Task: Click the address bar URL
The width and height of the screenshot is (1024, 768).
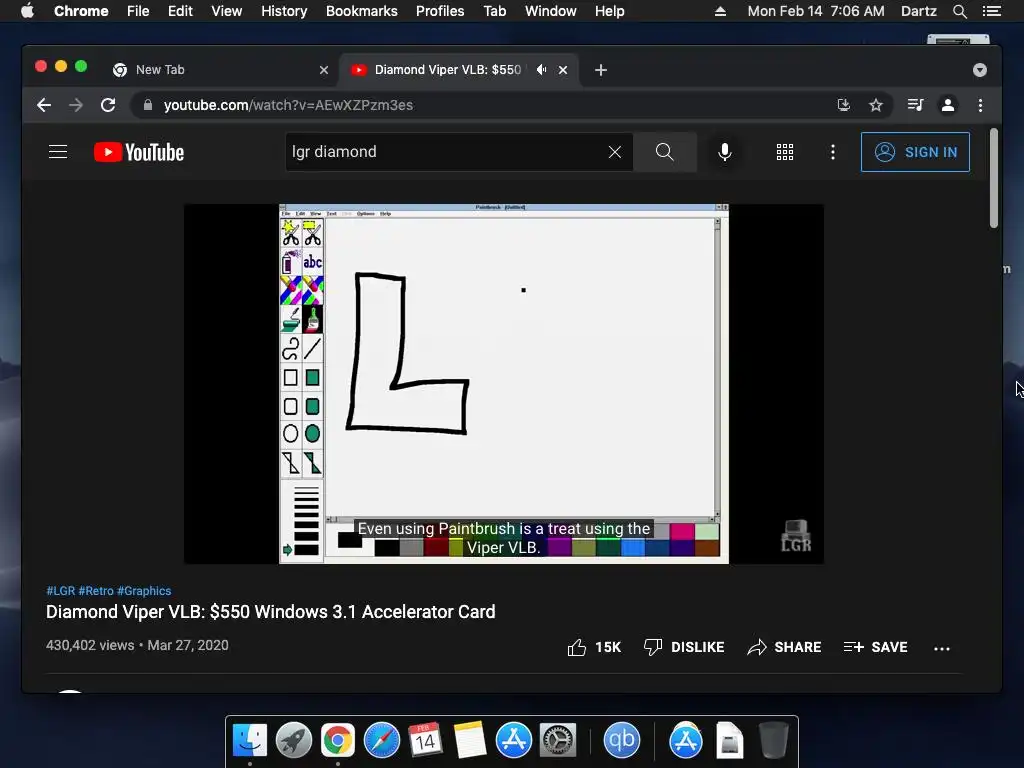Action: point(288,105)
